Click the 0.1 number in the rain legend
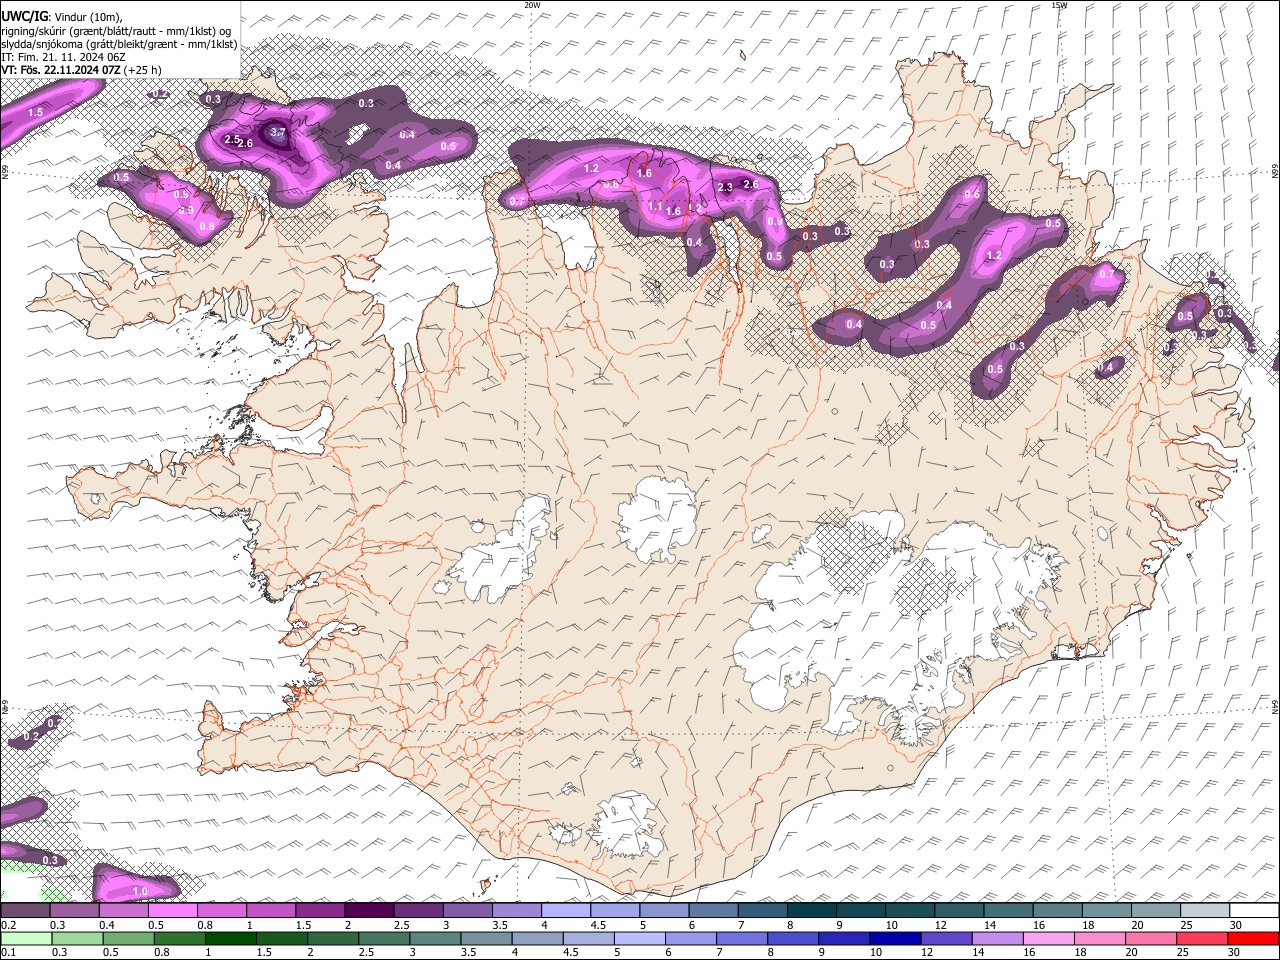 tap(7, 952)
